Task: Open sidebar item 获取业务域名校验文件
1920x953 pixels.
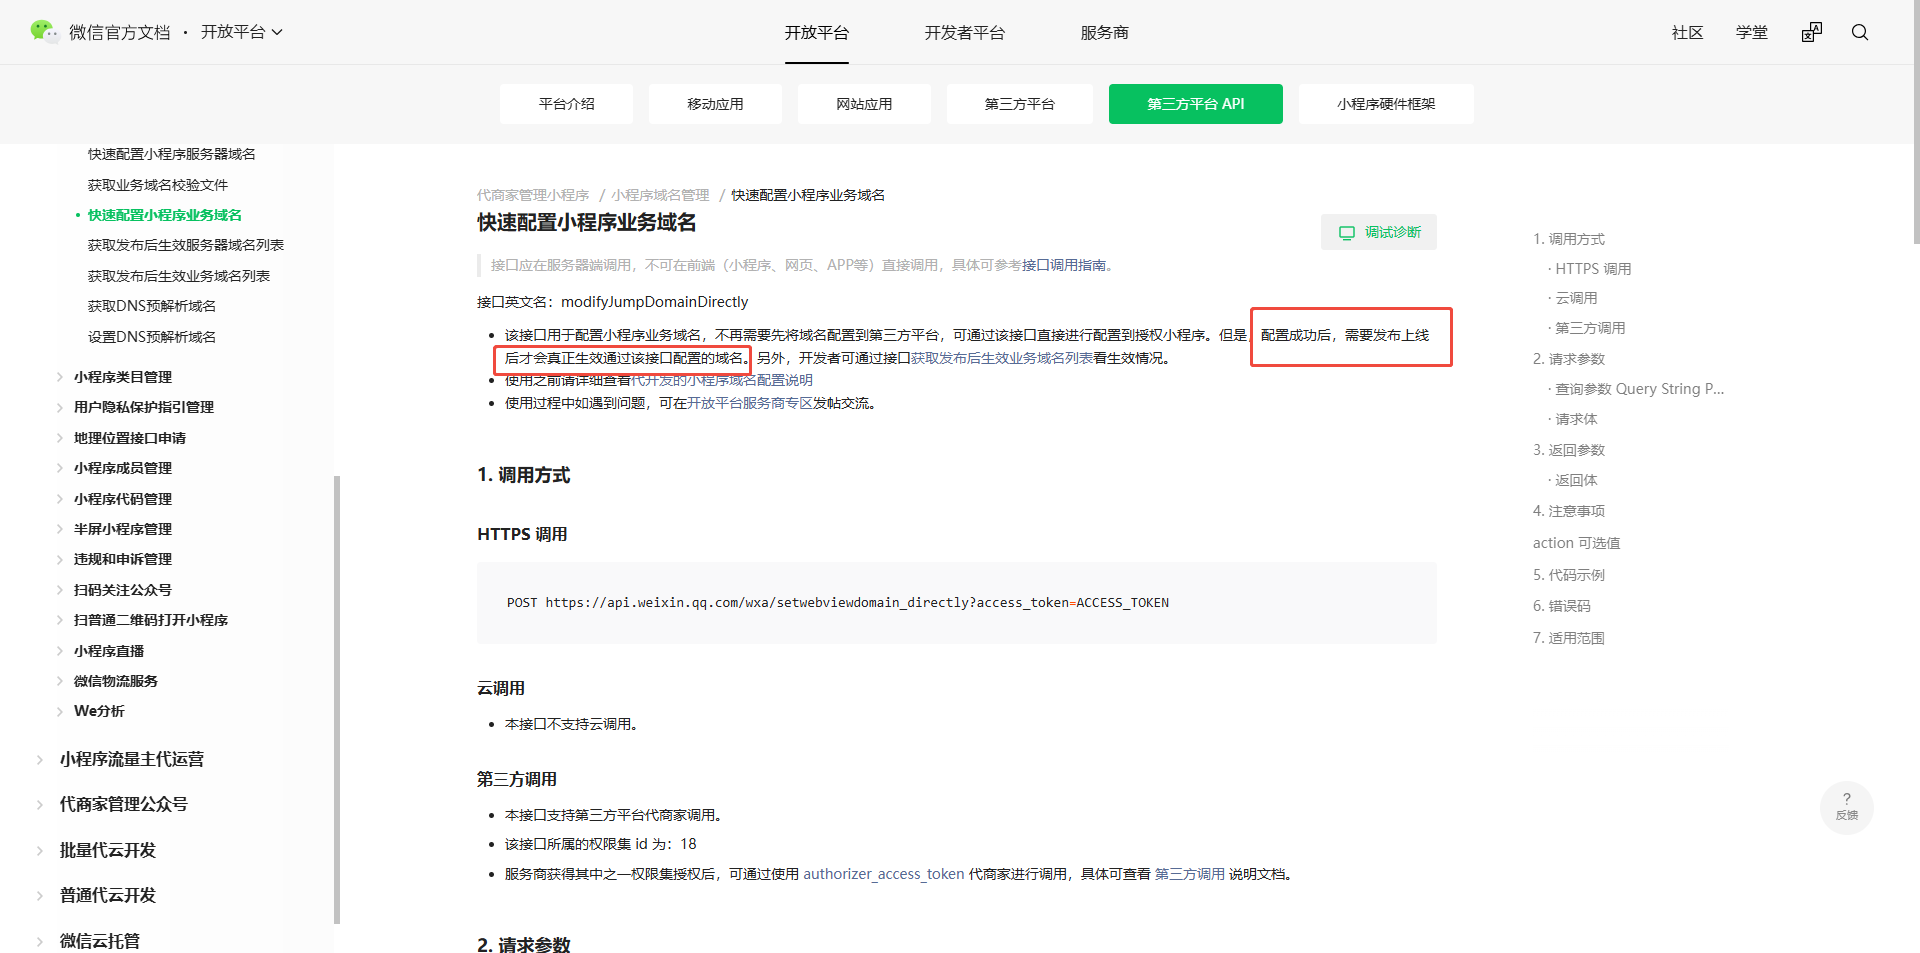Action: pos(158,185)
